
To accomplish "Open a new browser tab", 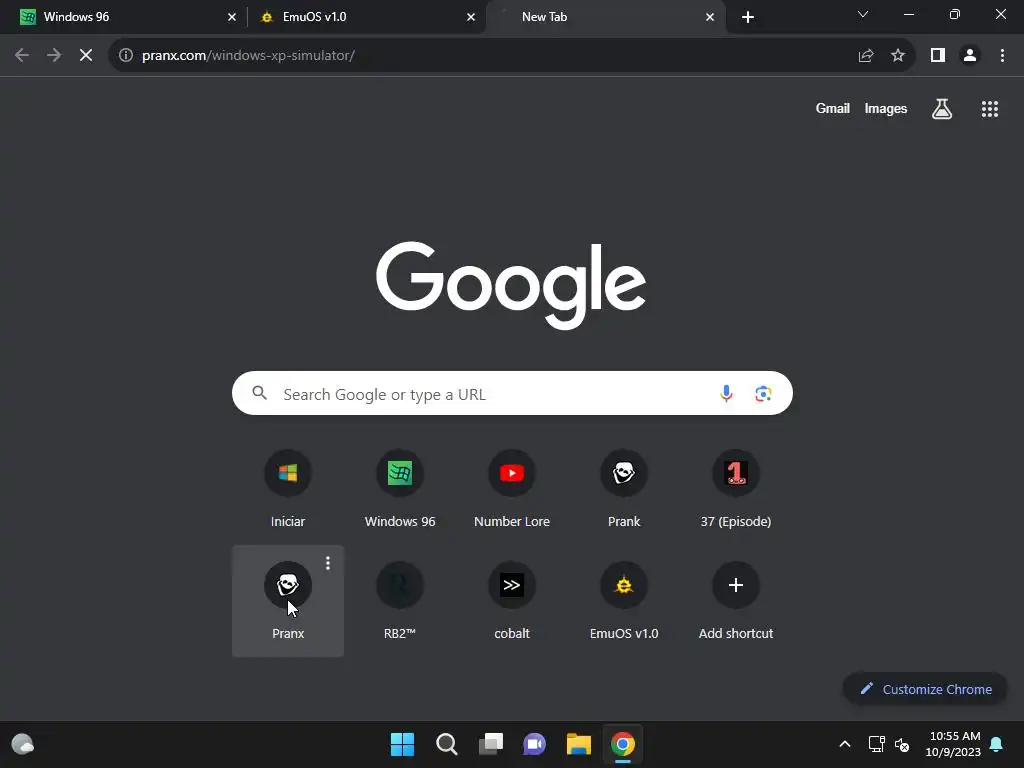I will 748,17.
